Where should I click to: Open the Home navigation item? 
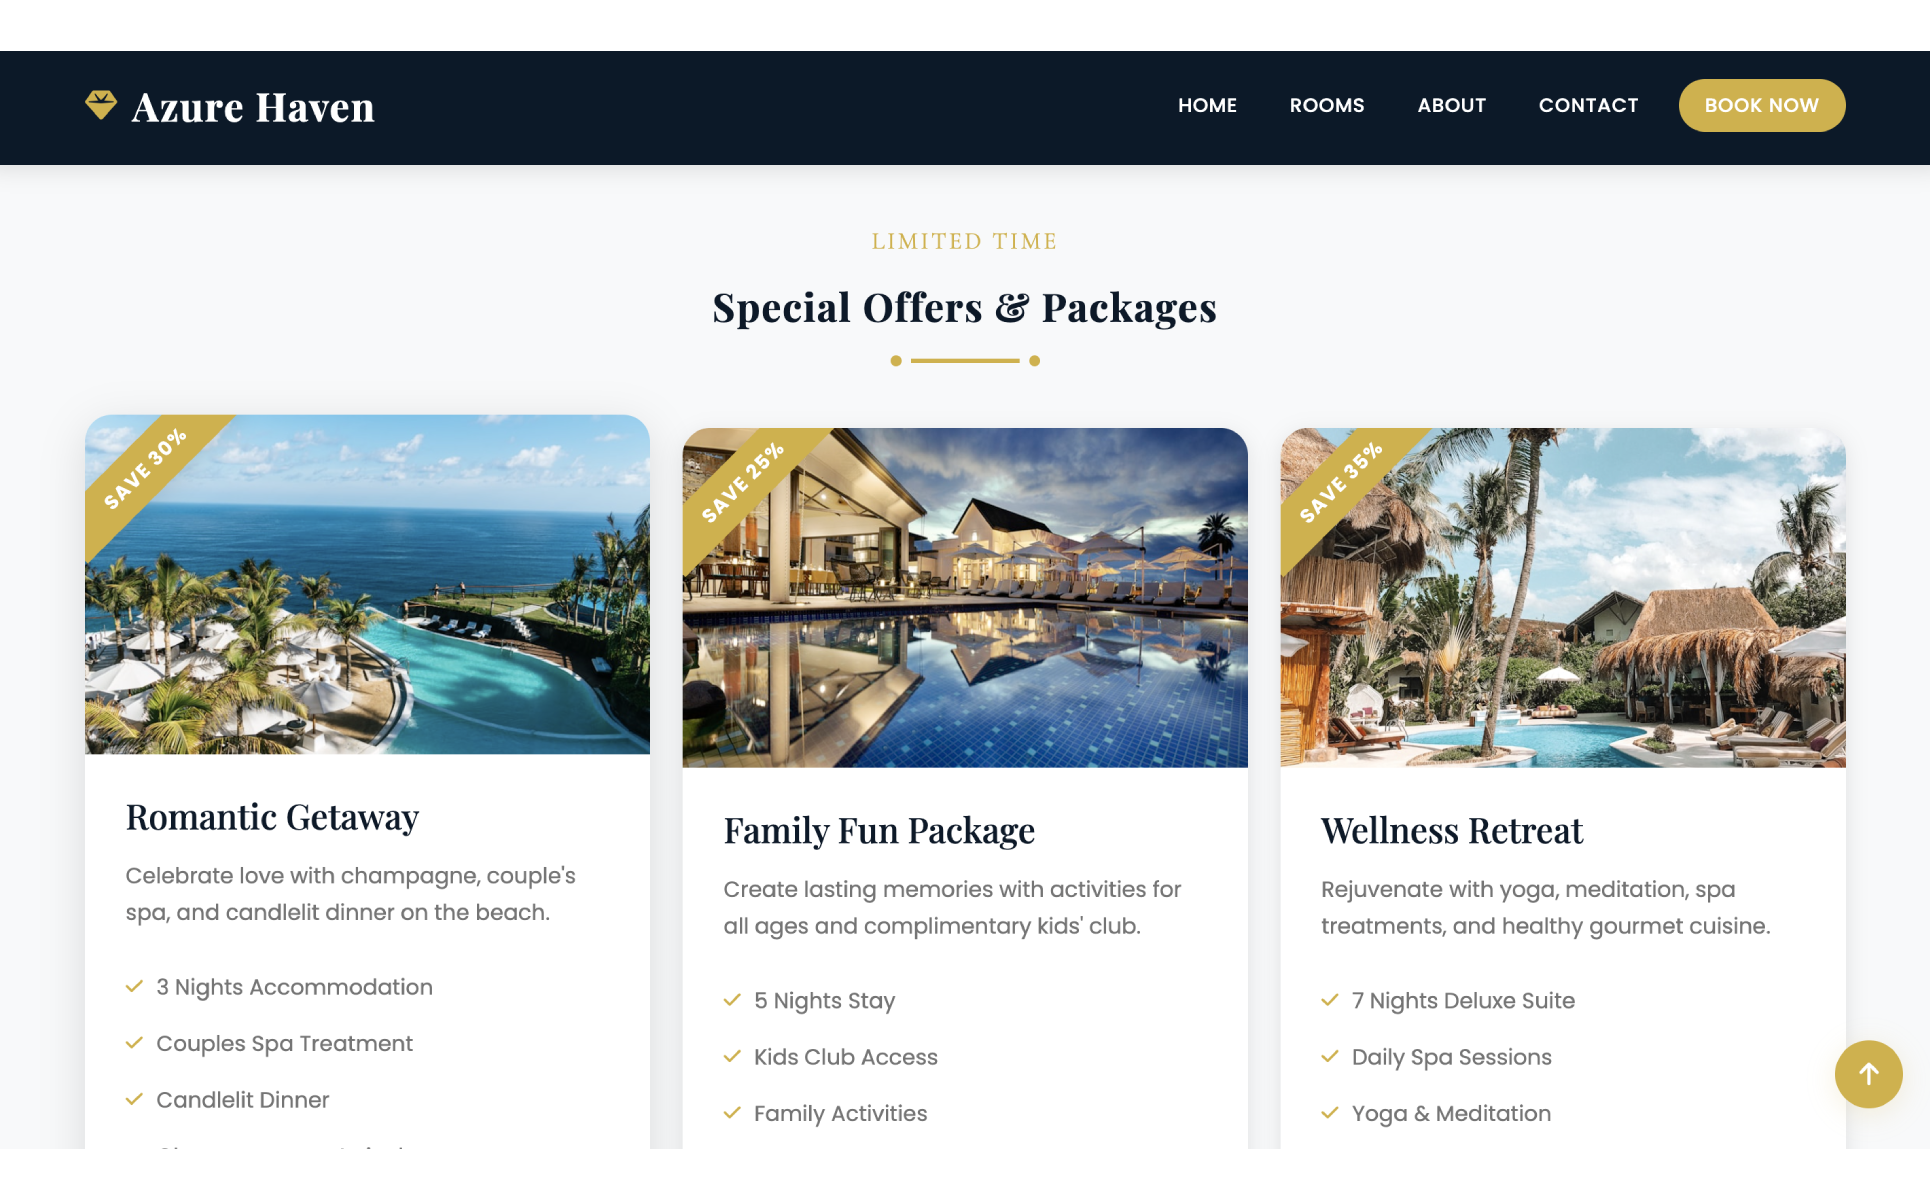(1207, 105)
